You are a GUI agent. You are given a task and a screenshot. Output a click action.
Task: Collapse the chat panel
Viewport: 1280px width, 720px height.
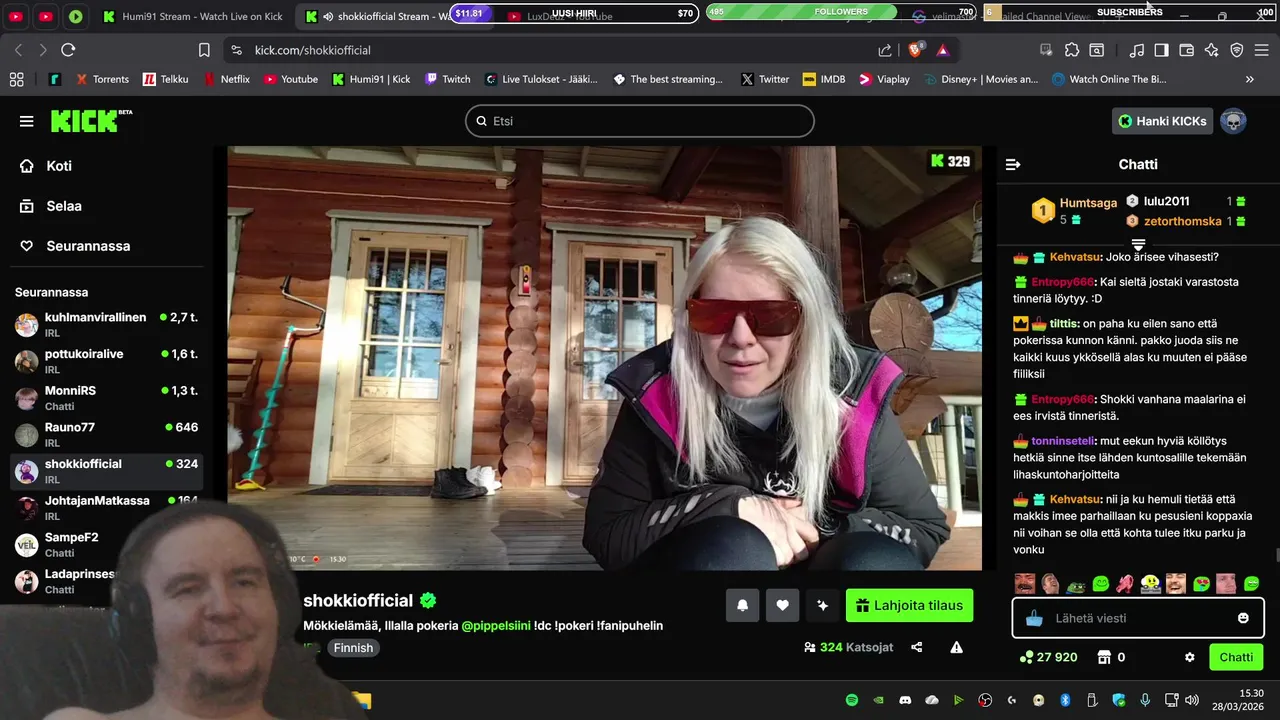[x=1013, y=164]
